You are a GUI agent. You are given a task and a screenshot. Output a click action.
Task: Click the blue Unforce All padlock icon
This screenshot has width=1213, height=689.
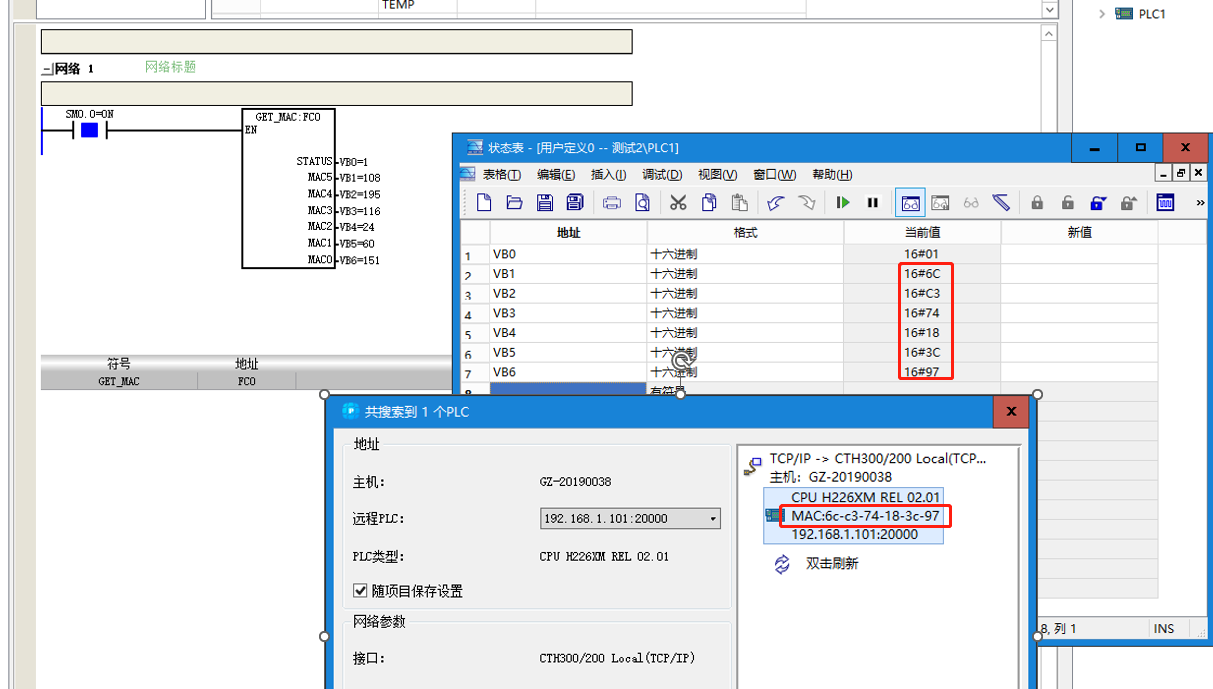pyautogui.click(x=1098, y=203)
